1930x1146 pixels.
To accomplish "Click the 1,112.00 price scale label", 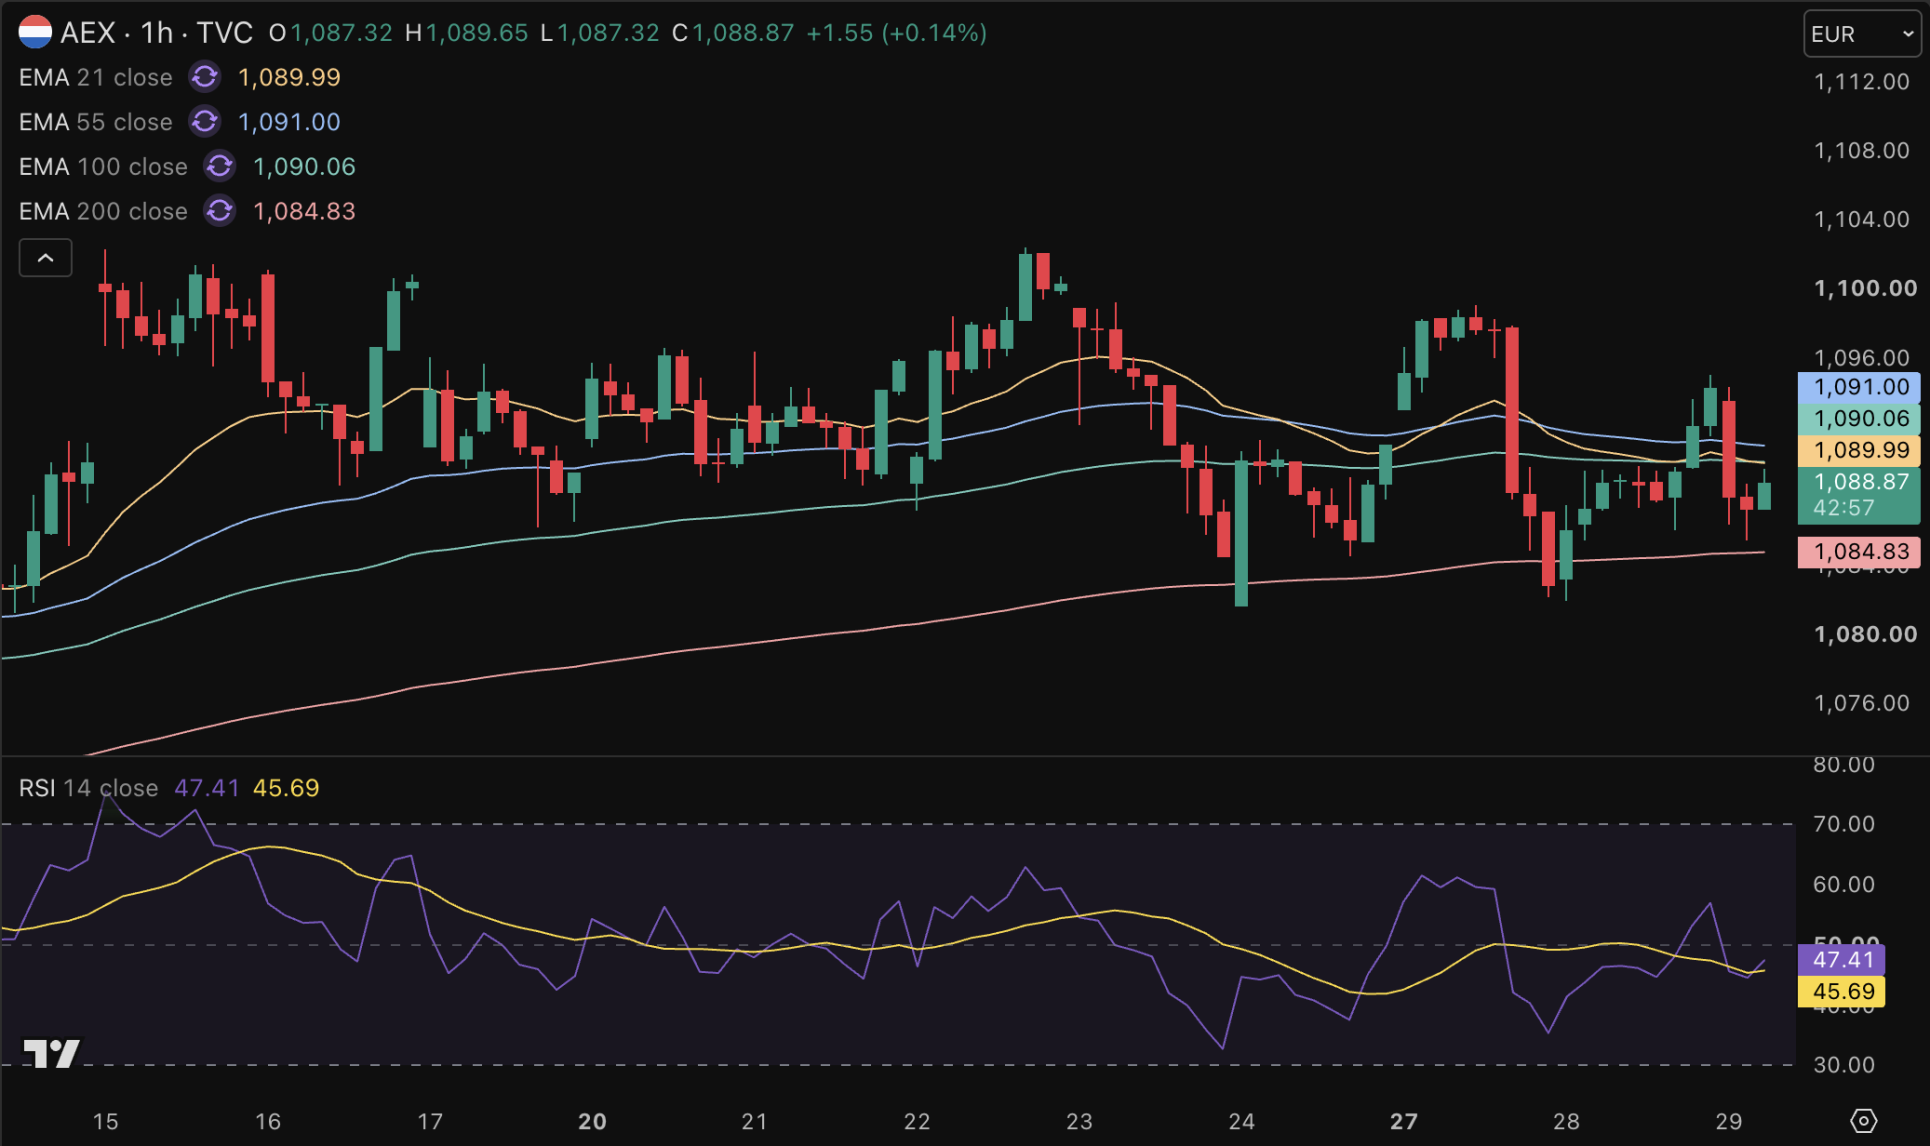I will tap(1861, 82).
